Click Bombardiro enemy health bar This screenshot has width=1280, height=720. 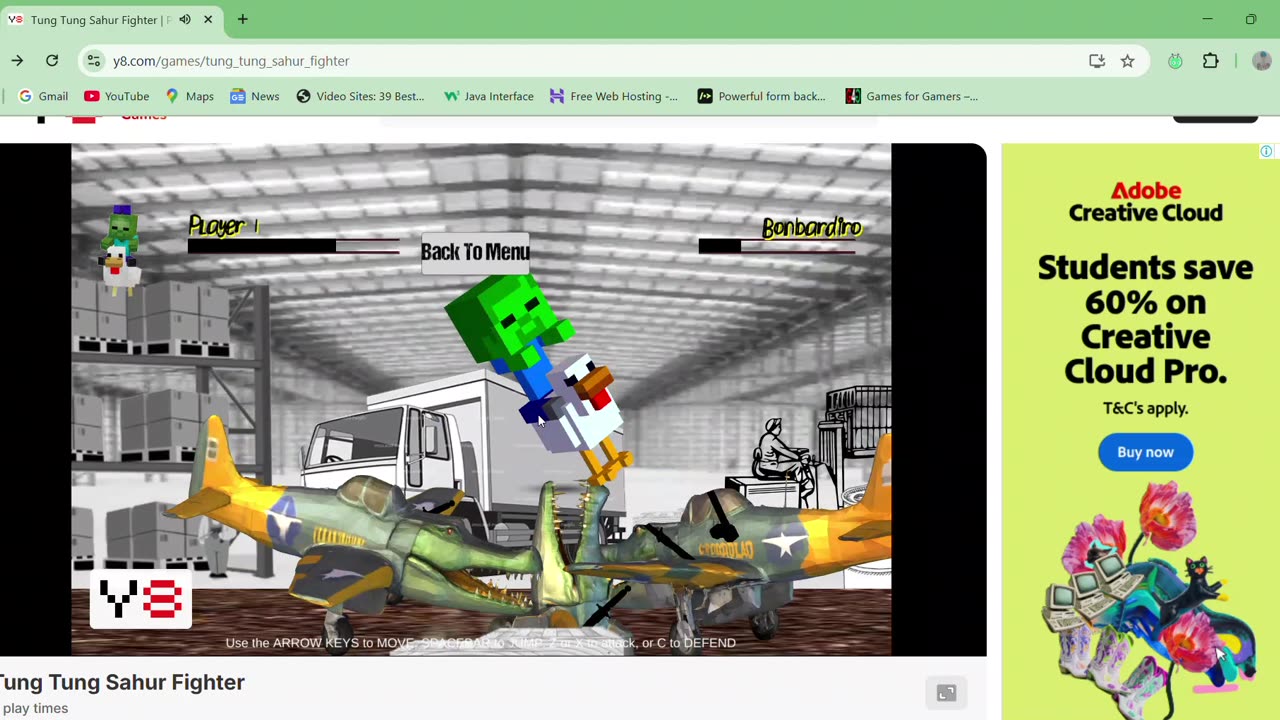(777, 246)
